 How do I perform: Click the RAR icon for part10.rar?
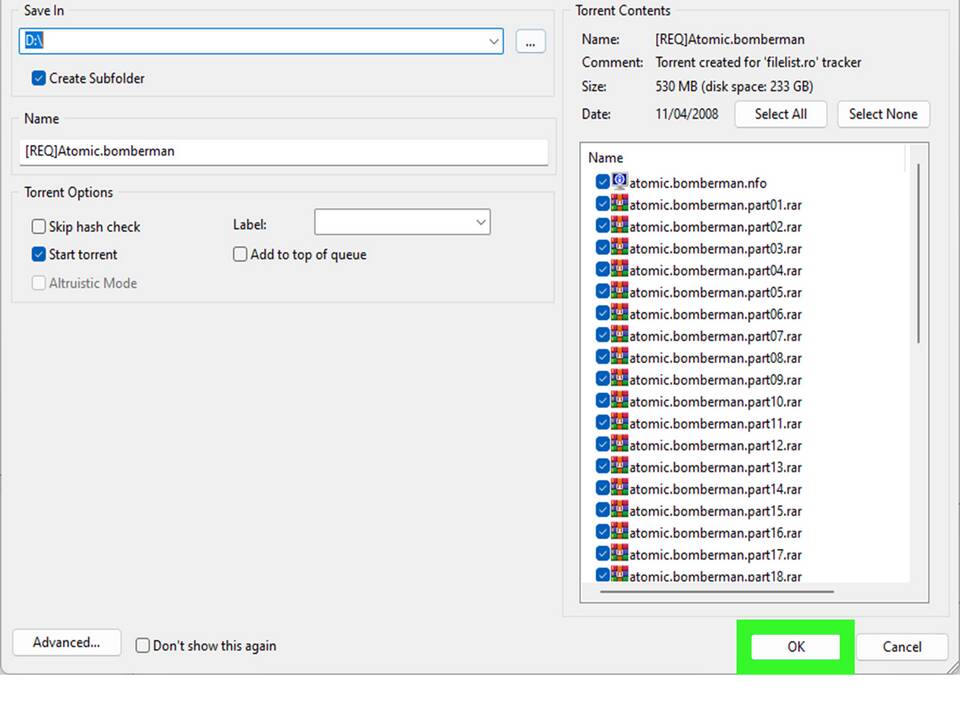click(620, 400)
